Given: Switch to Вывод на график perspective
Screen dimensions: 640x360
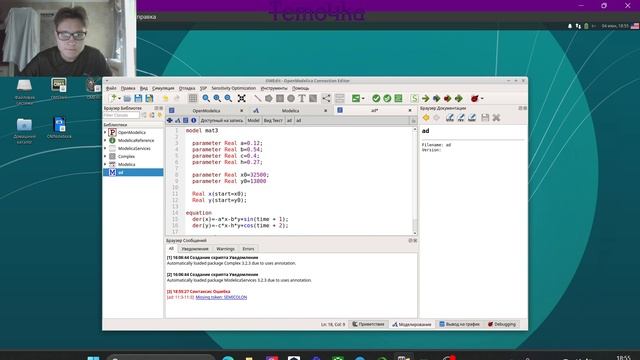Looking at the screenshot, I should tap(459, 324).
